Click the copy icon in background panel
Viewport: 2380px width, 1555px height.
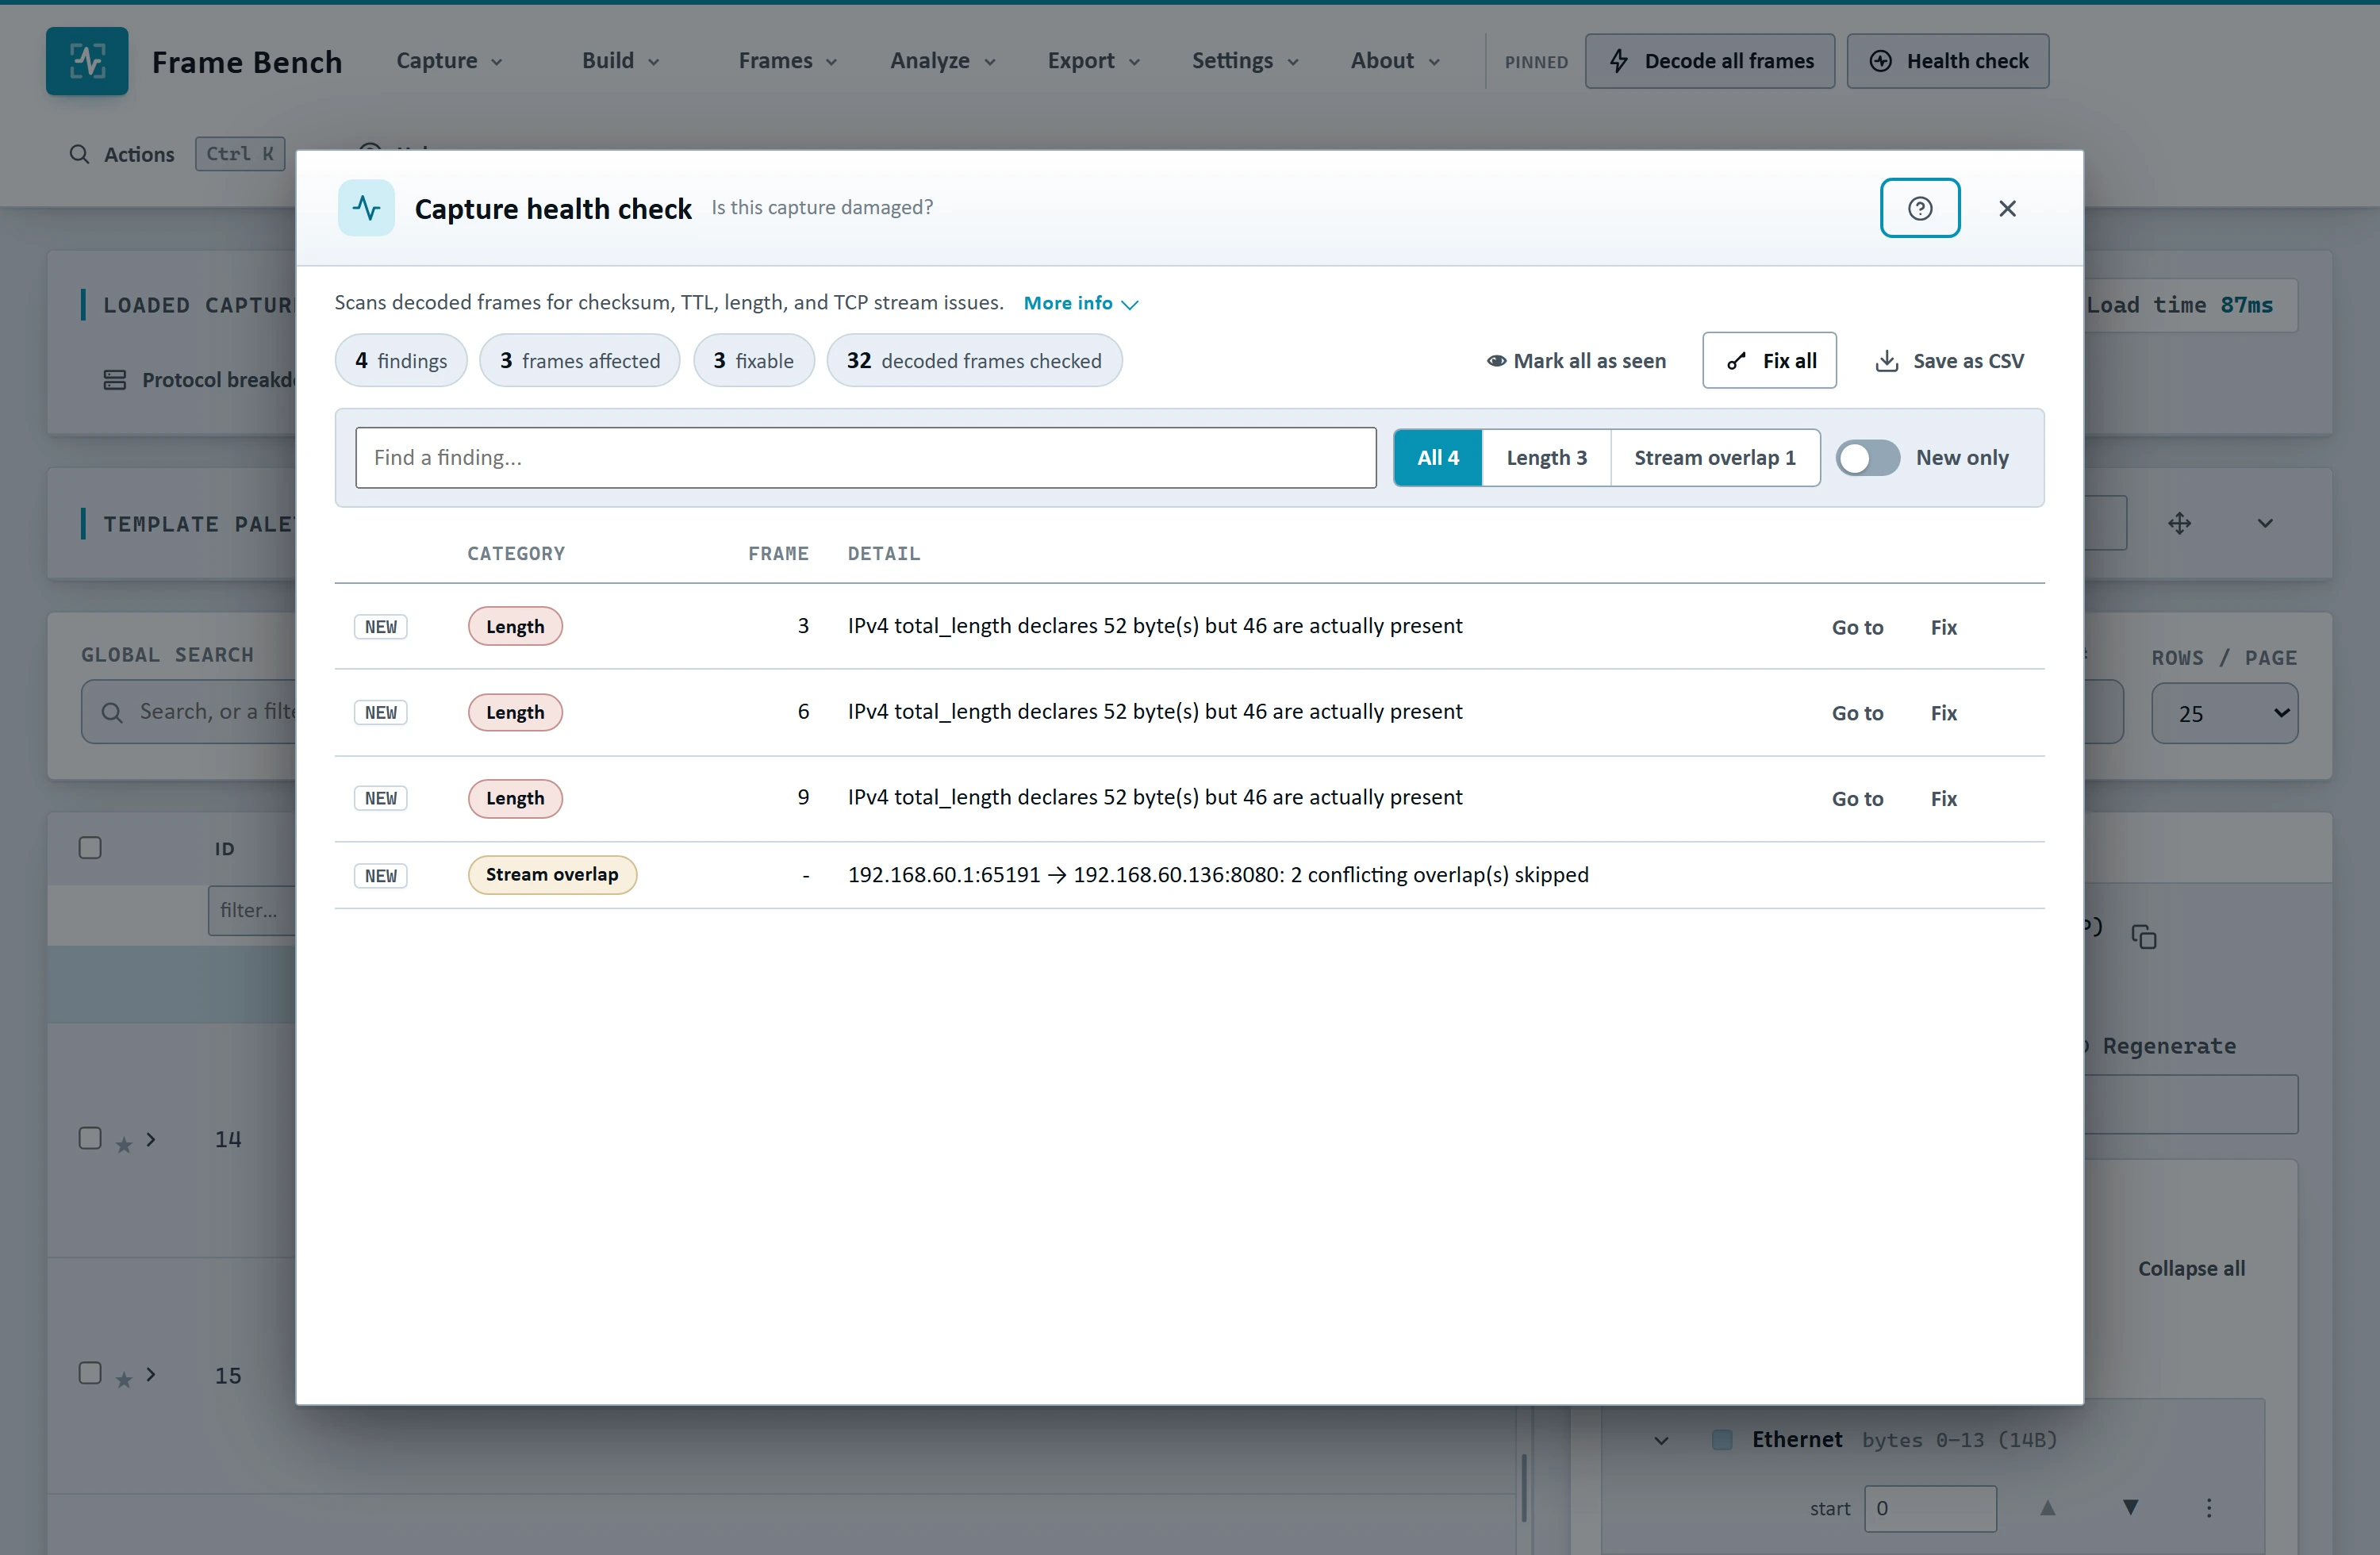[2143, 937]
